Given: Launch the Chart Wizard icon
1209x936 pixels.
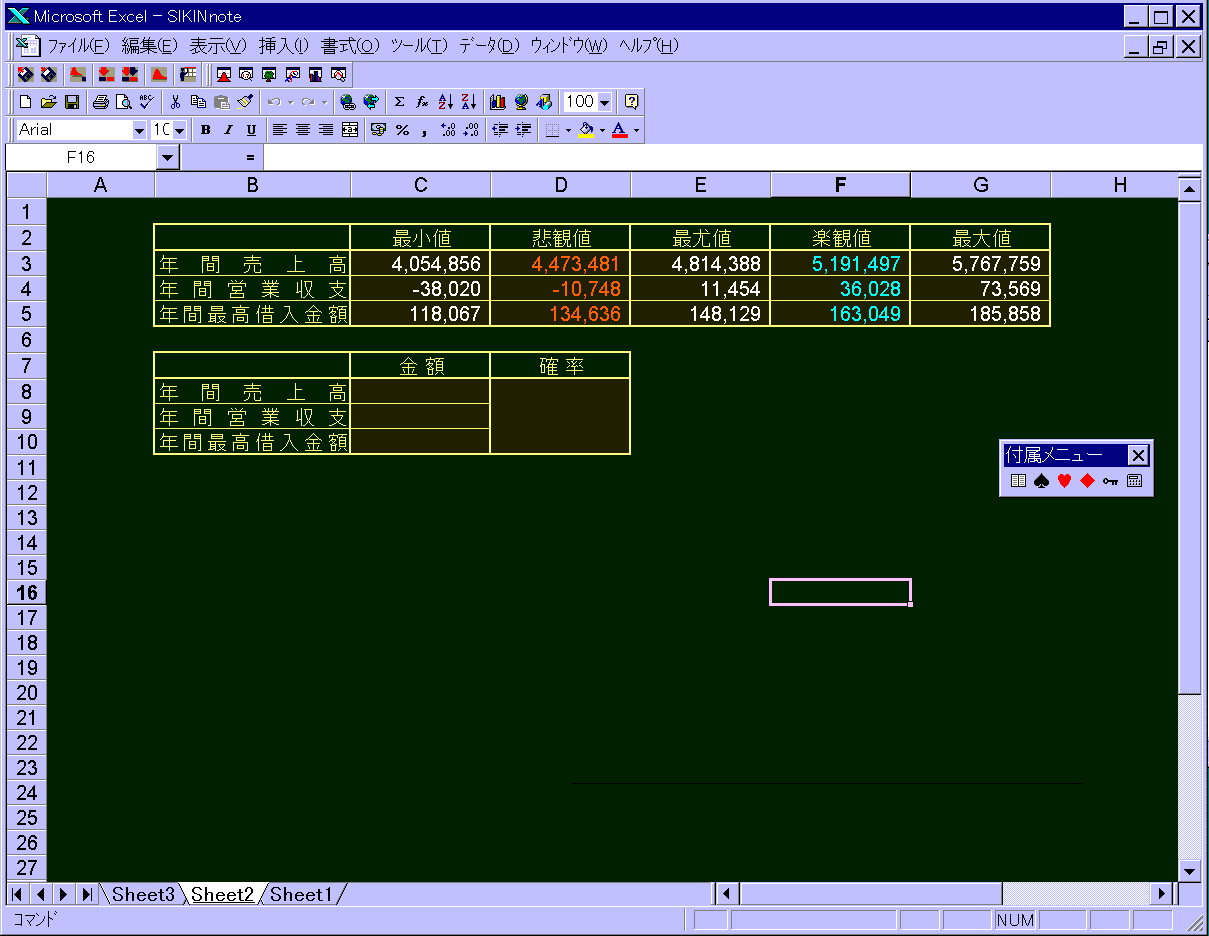Looking at the screenshot, I should 498,102.
